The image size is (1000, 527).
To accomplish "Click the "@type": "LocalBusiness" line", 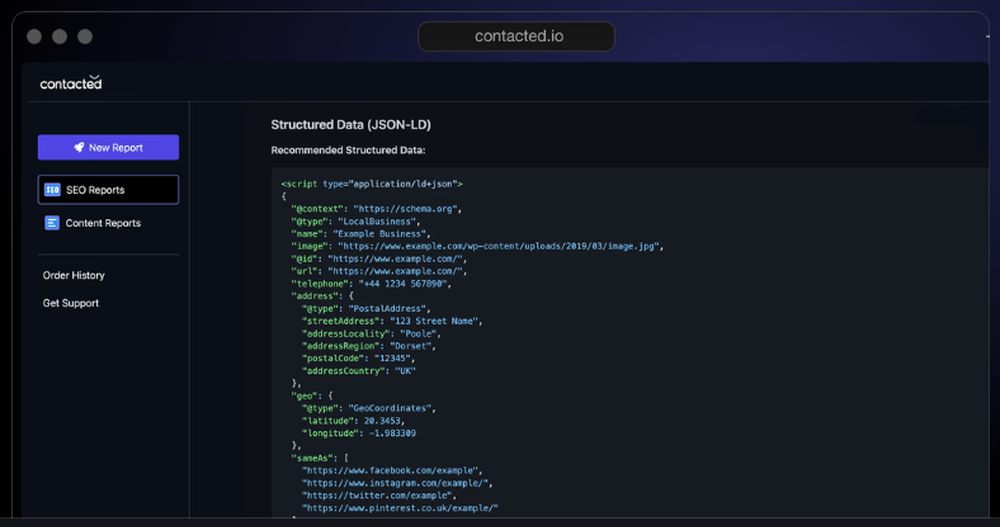I will pos(356,221).
